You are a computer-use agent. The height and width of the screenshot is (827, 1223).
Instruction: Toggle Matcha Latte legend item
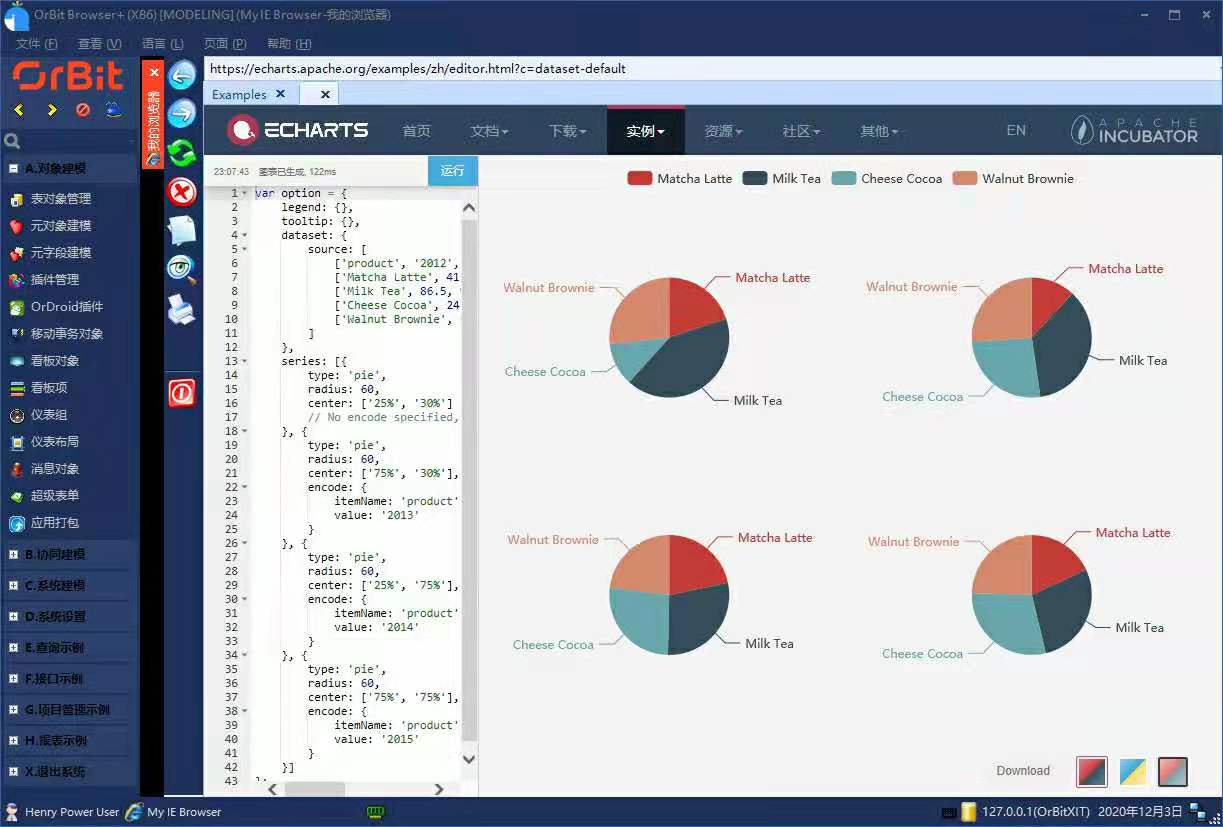click(680, 179)
